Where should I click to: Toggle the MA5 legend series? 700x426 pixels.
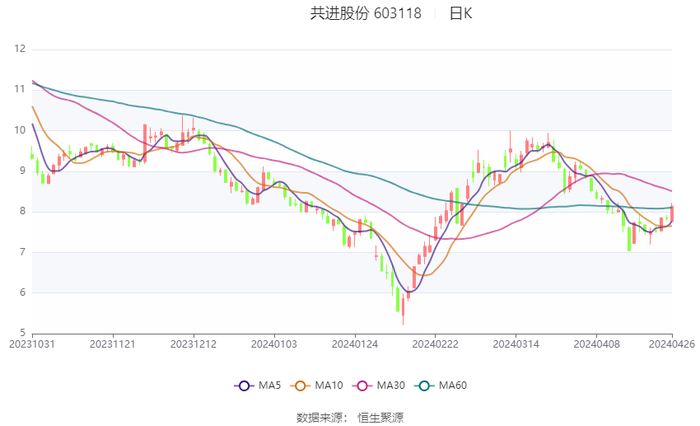click(257, 386)
